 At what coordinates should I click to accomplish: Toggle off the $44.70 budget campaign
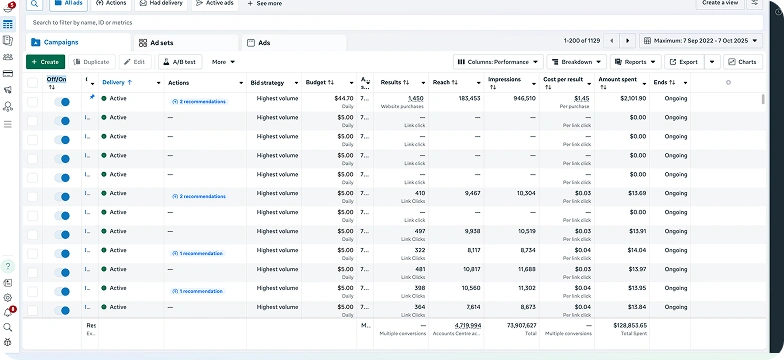pyautogui.click(x=62, y=102)
